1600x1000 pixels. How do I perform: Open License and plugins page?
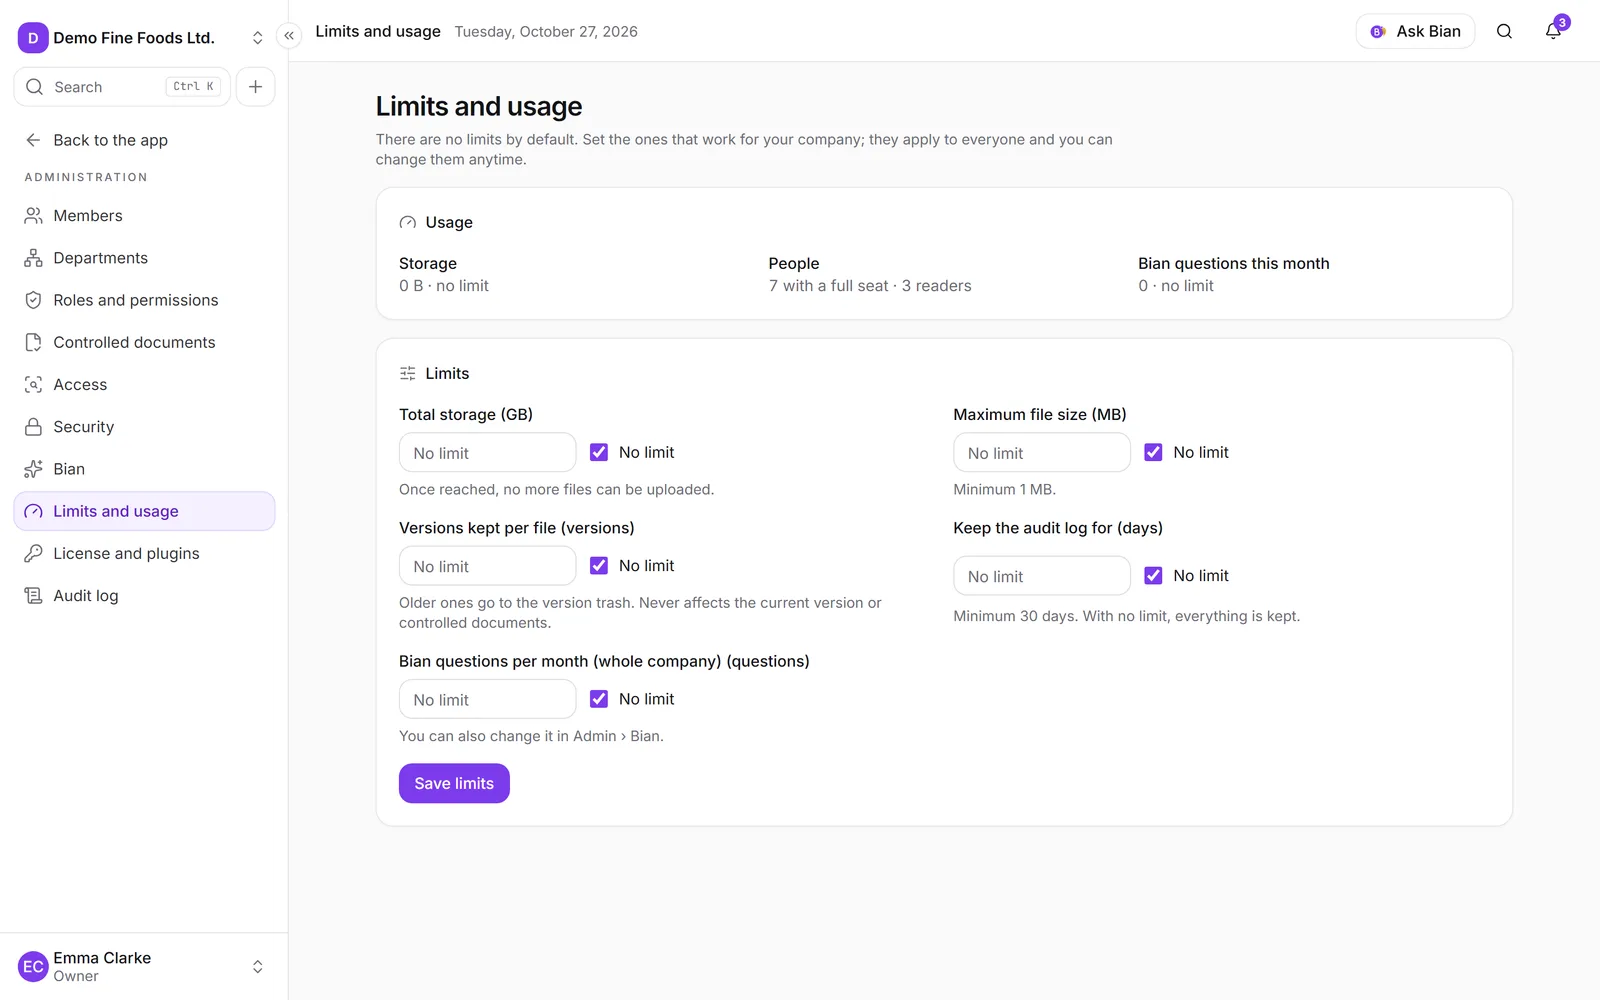144,553
